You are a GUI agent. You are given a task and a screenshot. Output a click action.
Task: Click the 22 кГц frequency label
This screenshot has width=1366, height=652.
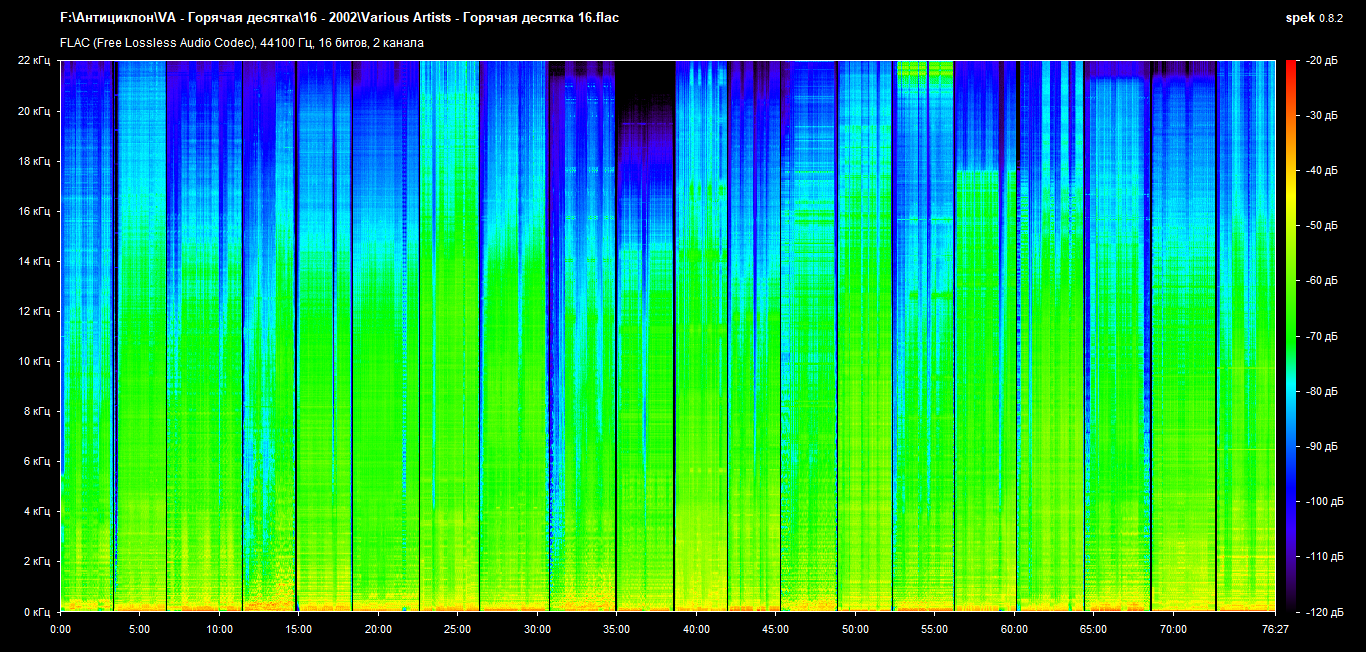(35, 61)
